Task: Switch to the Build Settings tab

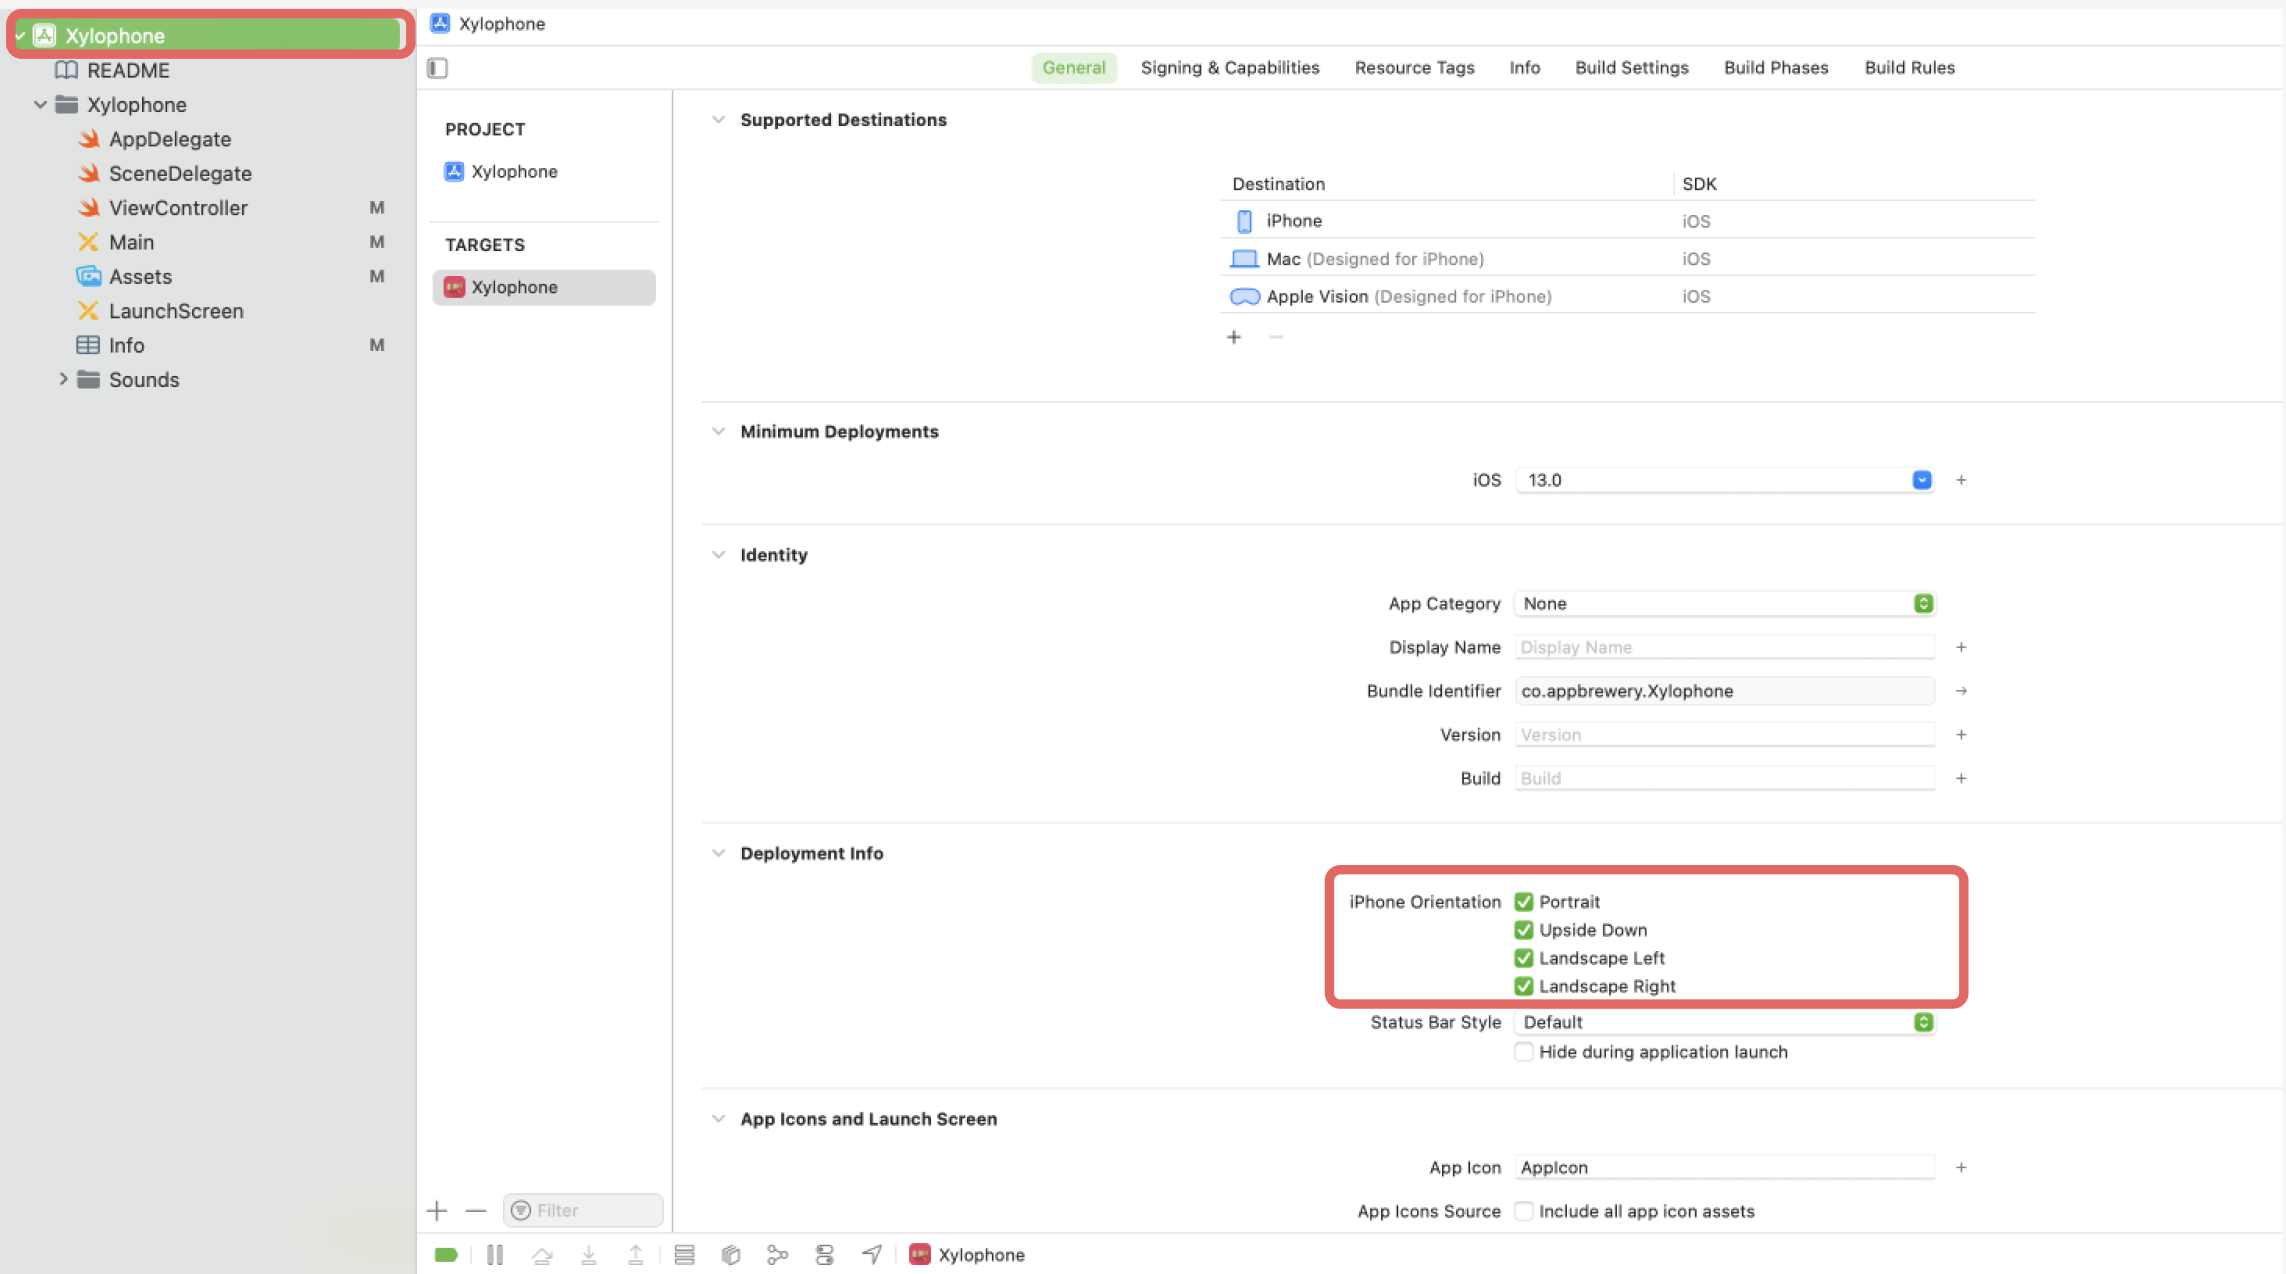Action: pos(1631,68)
